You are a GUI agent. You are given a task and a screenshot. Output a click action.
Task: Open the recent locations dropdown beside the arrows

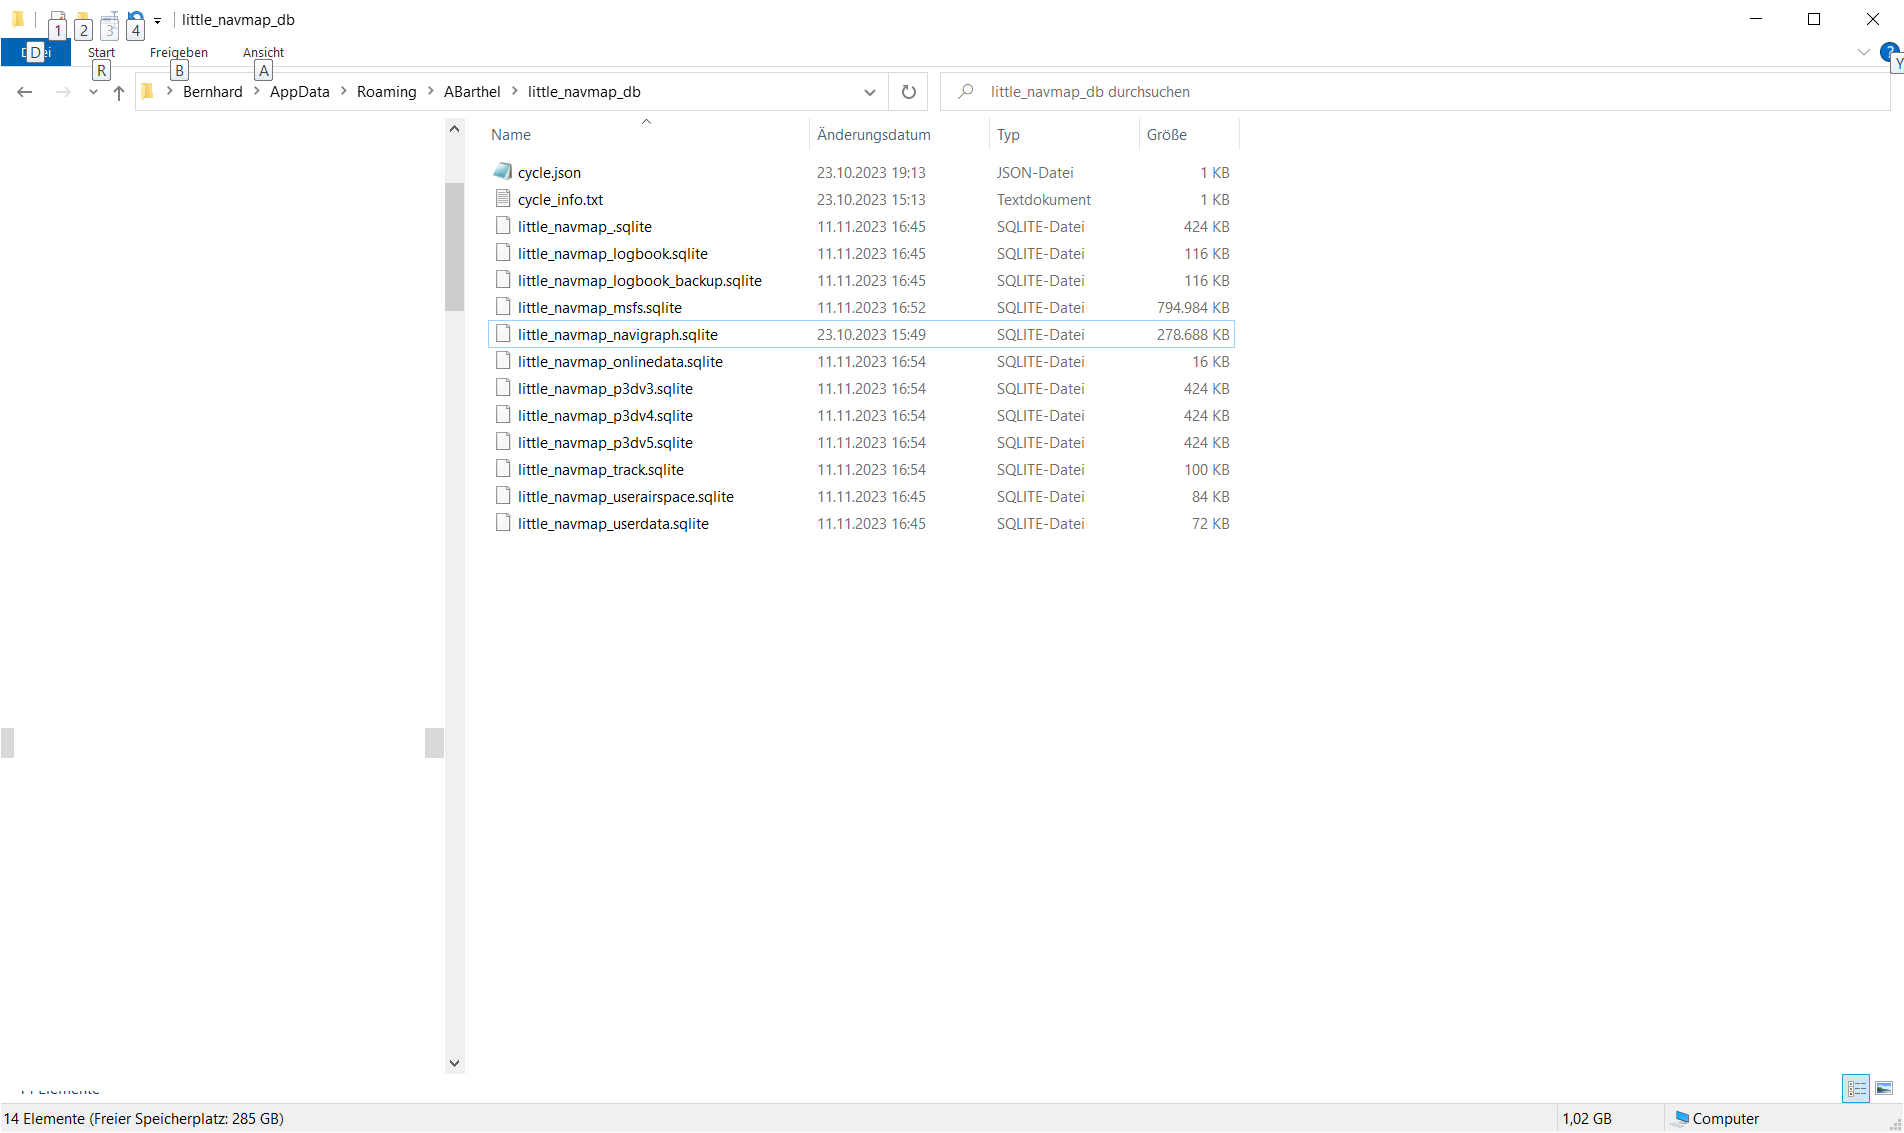93,91
